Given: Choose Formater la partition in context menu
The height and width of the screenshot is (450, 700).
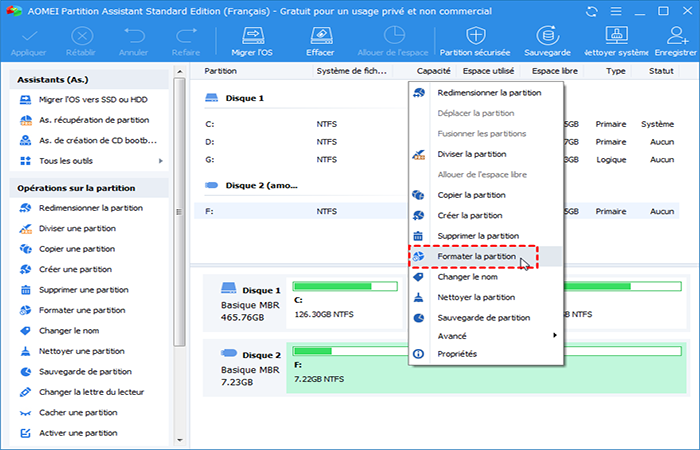Looking at the screenshot, I should coord(477,256).
